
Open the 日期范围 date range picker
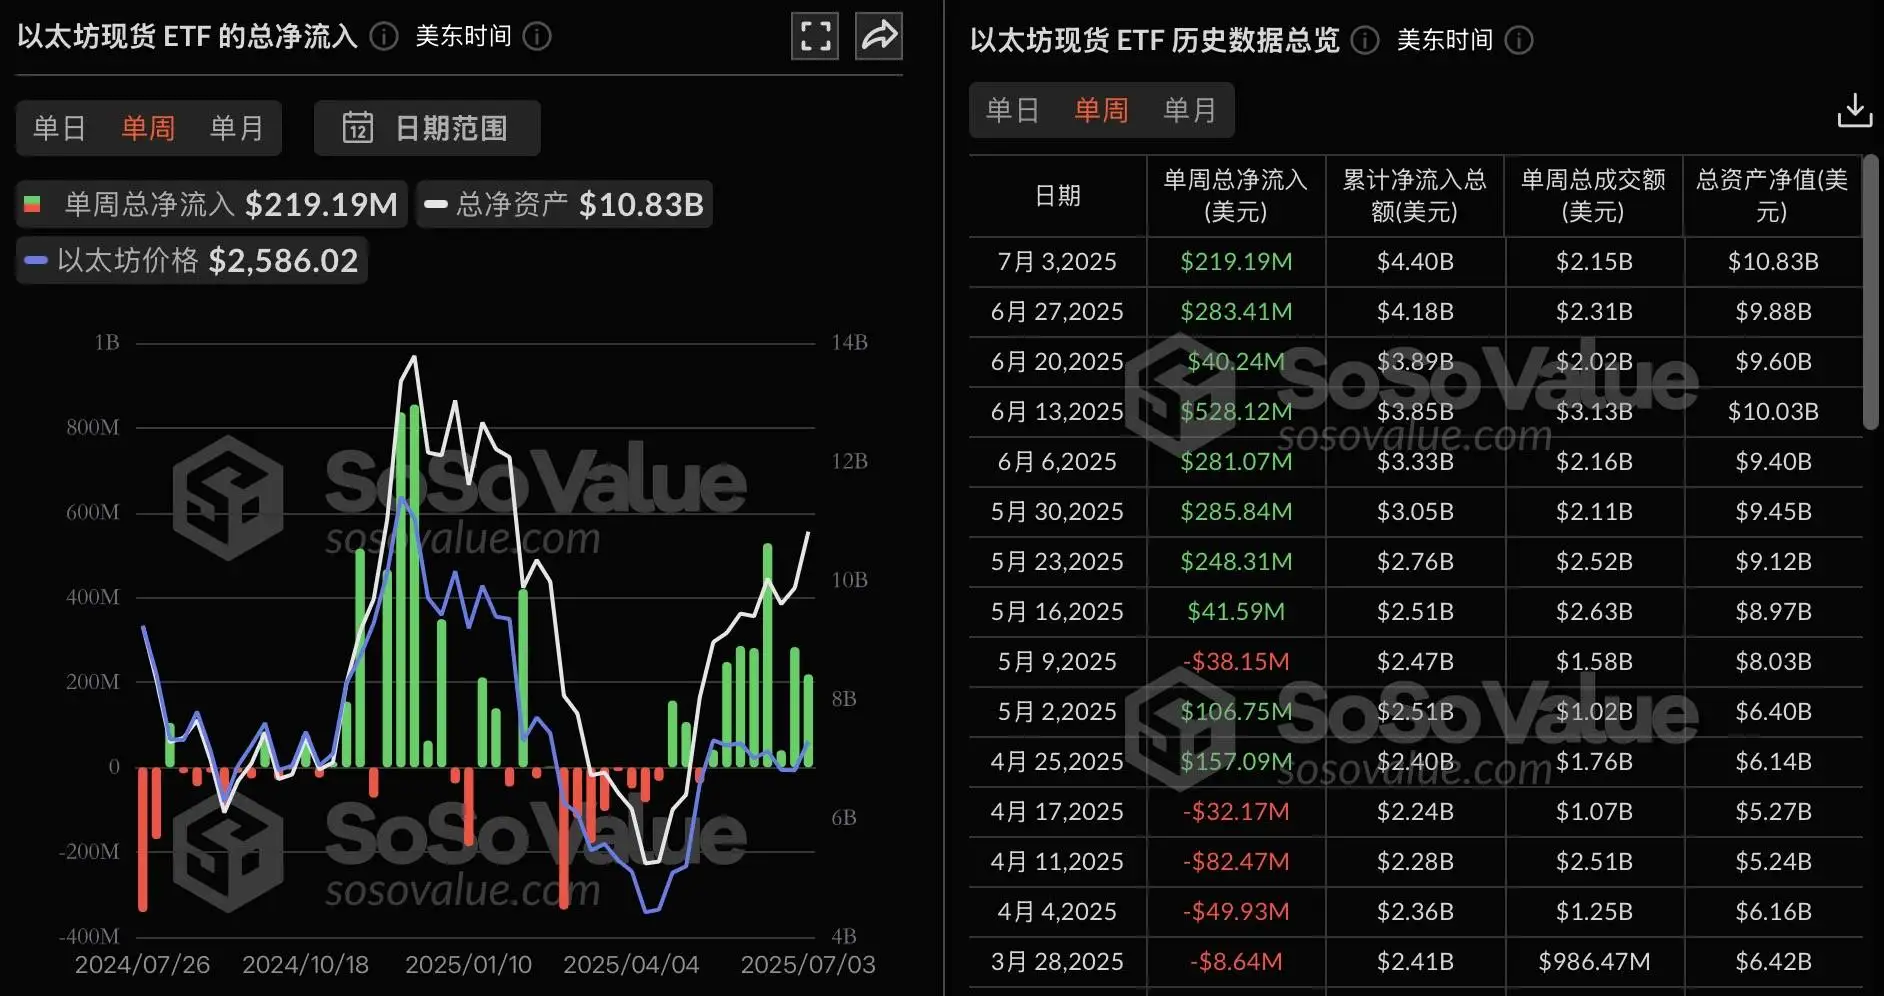point(427,128)
